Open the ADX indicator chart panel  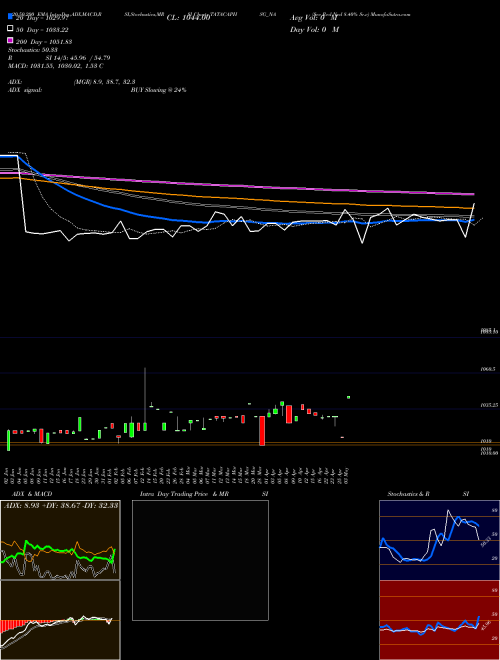pyautogui.click(x=60, y=540)
